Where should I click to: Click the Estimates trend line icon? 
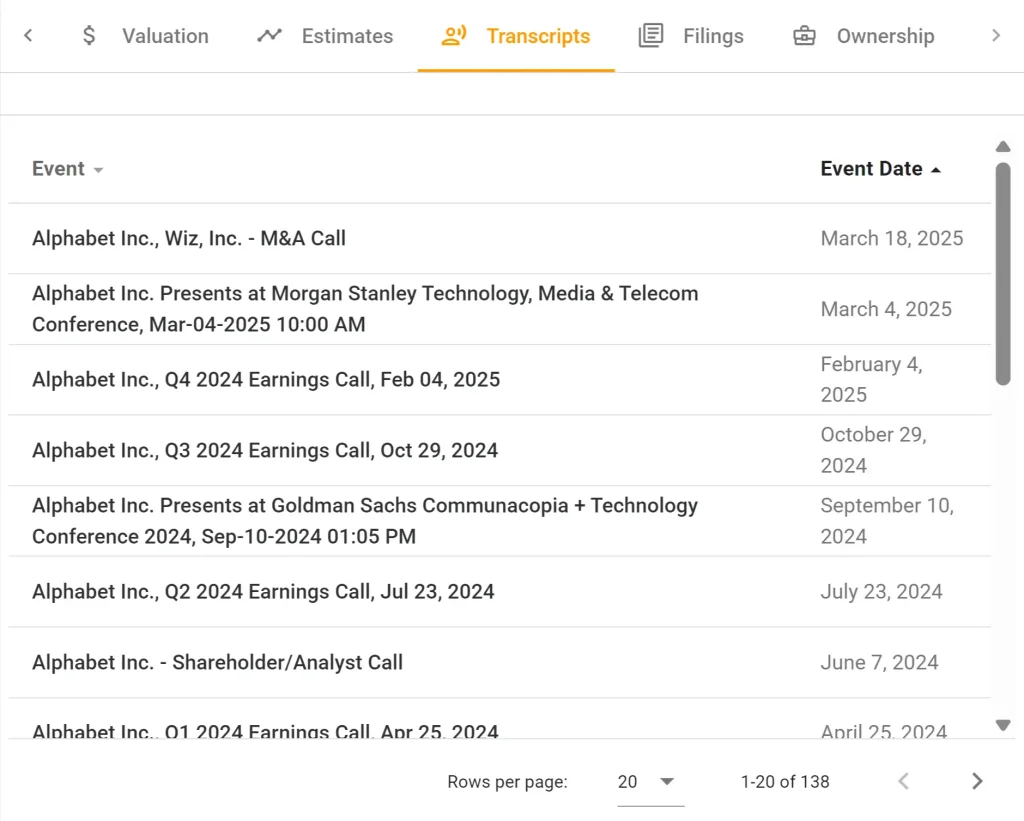pos(269,36)
